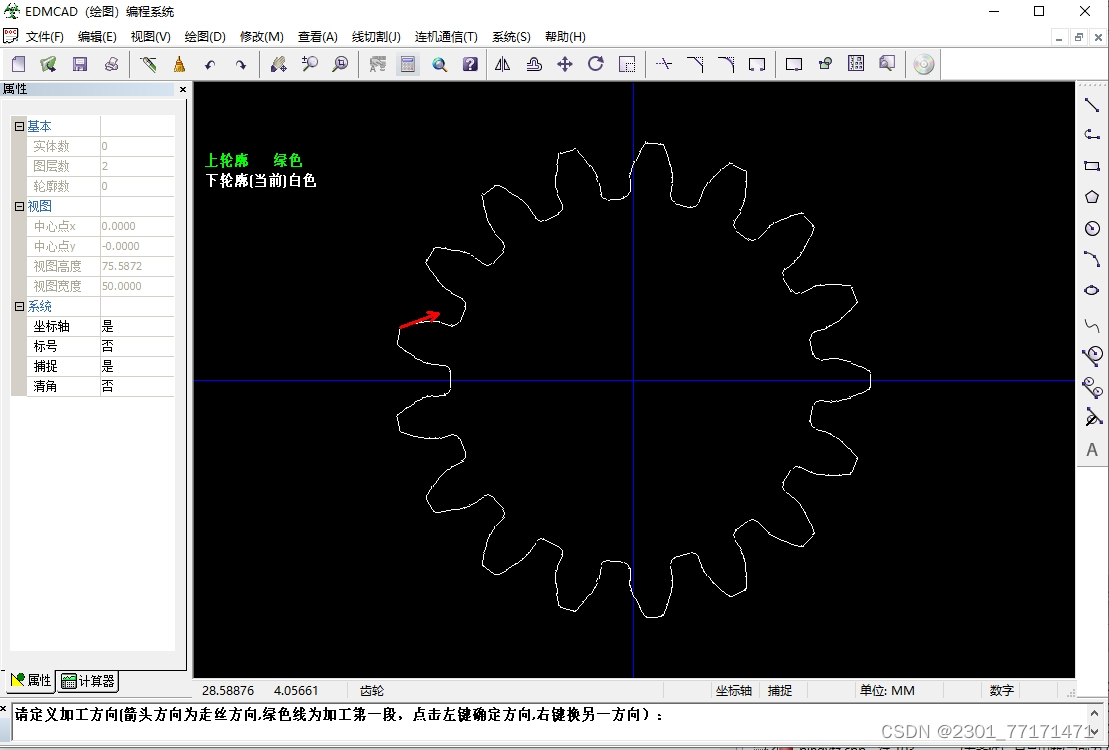Click the zoom in/out magnifier icon

tap(310, 64)
